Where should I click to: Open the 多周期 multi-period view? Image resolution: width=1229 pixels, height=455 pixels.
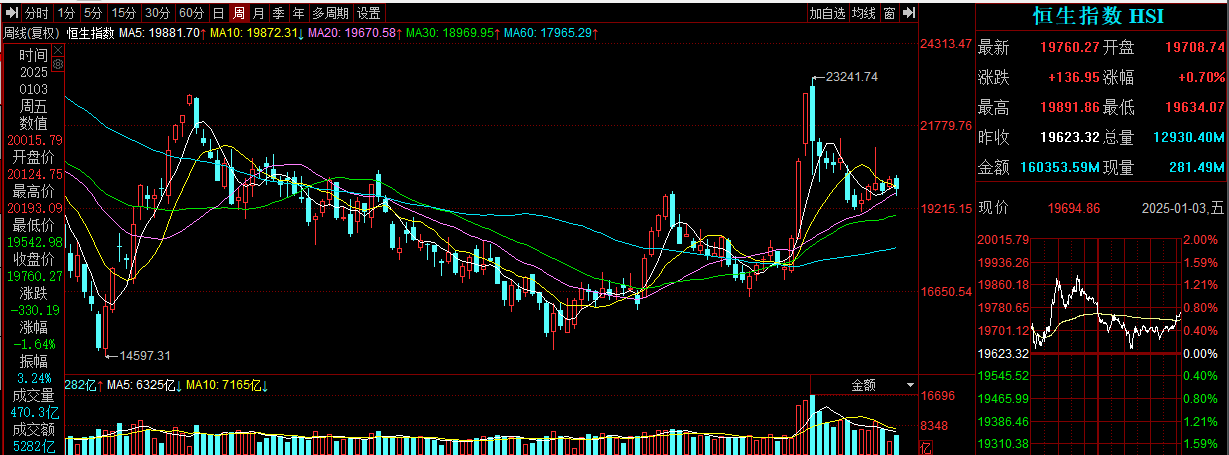pos(331,13)
